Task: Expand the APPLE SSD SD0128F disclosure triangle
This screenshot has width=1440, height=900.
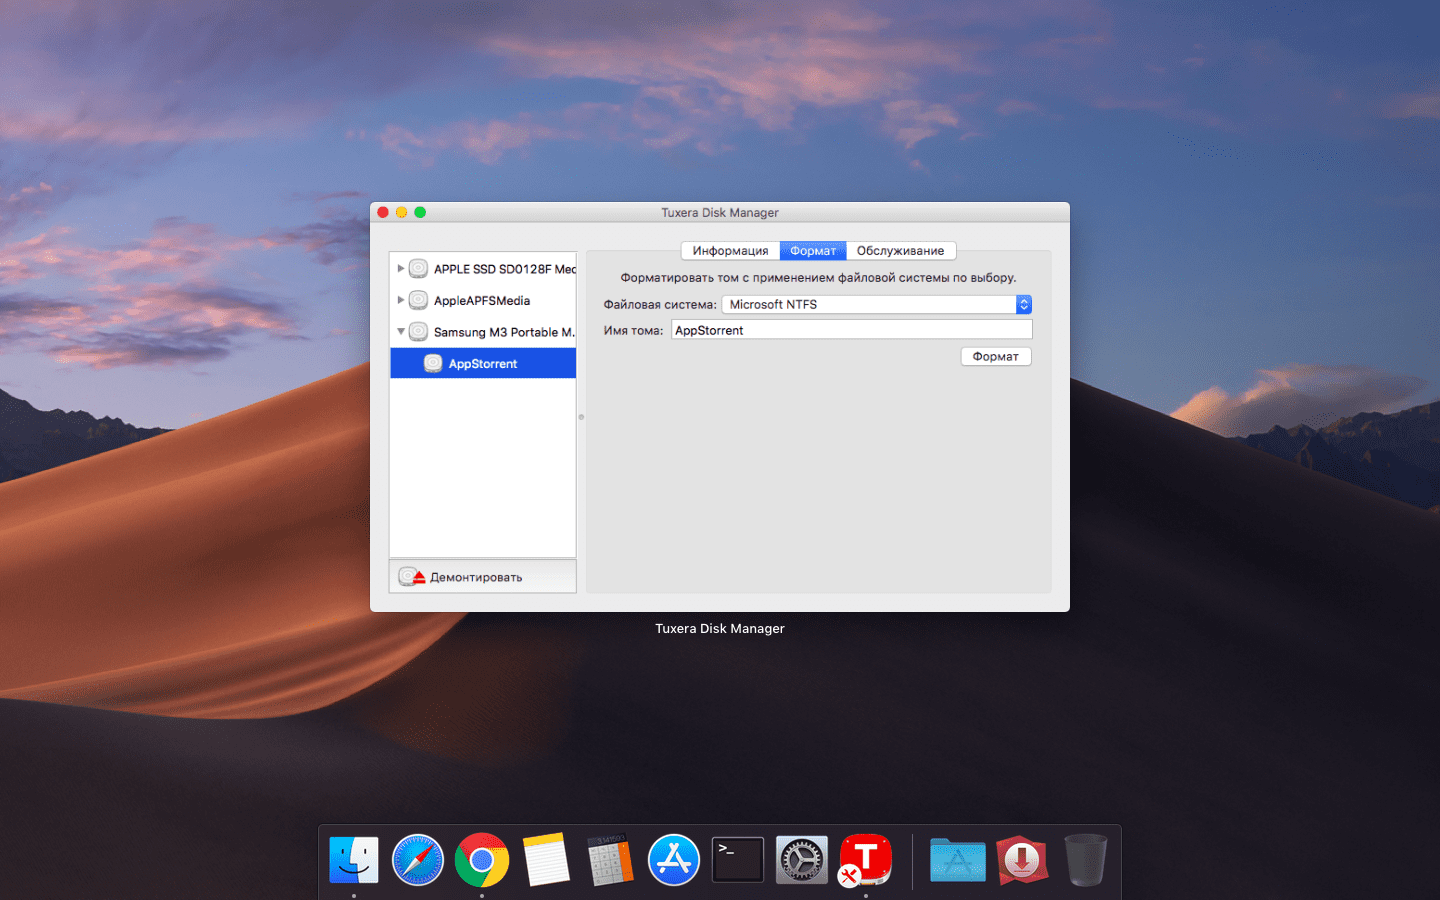Action: [402, 268]
